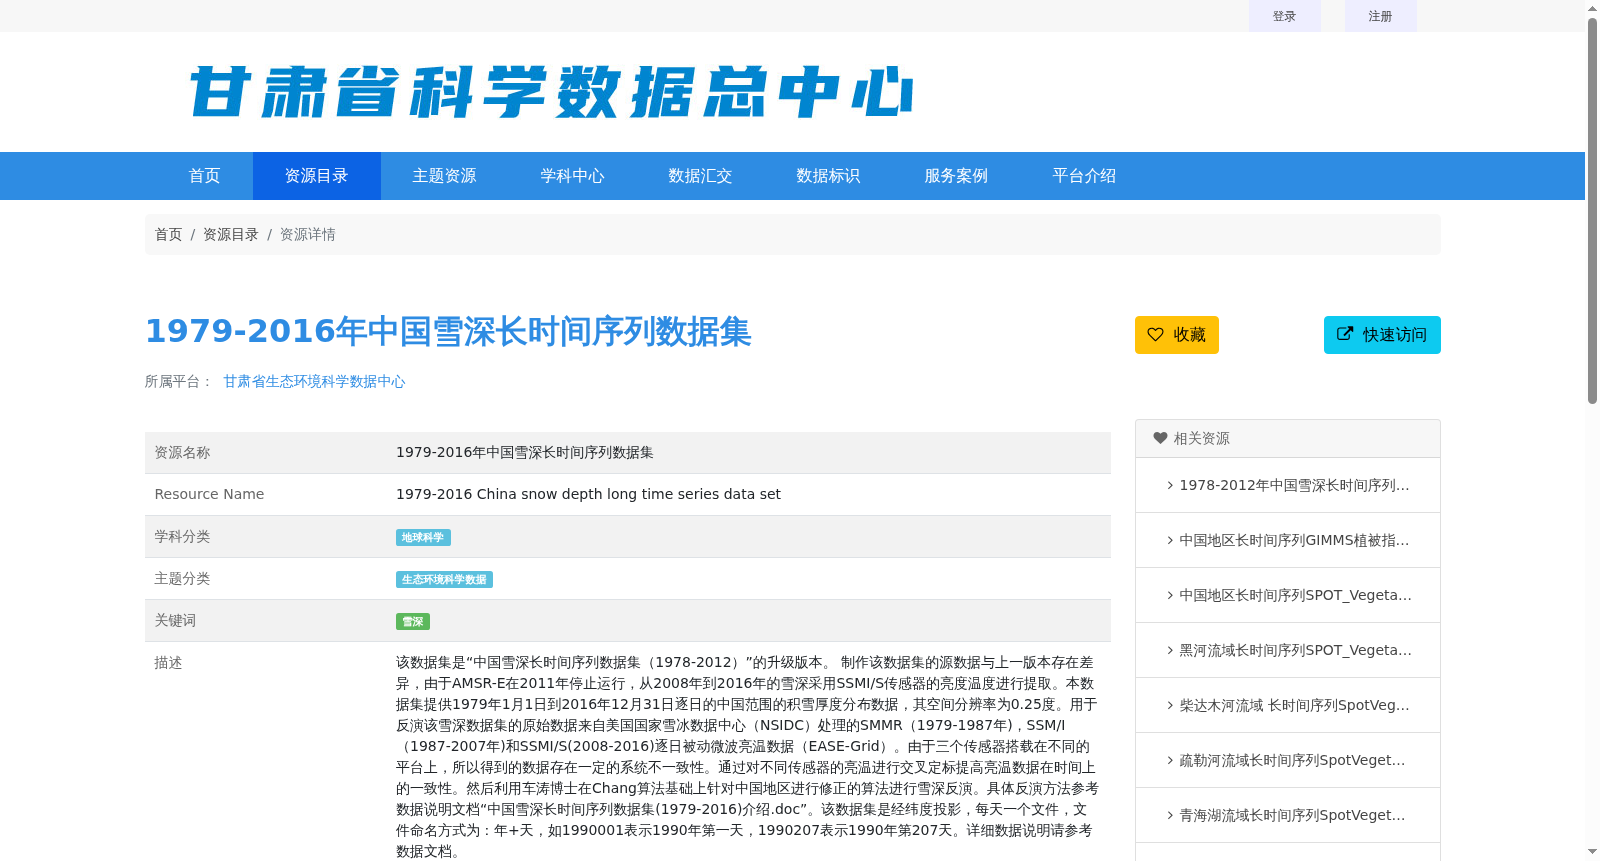Click the 资源详情 breadcrumb text
The width and height of the screenshot is (1600, 861).
(307, 234)
